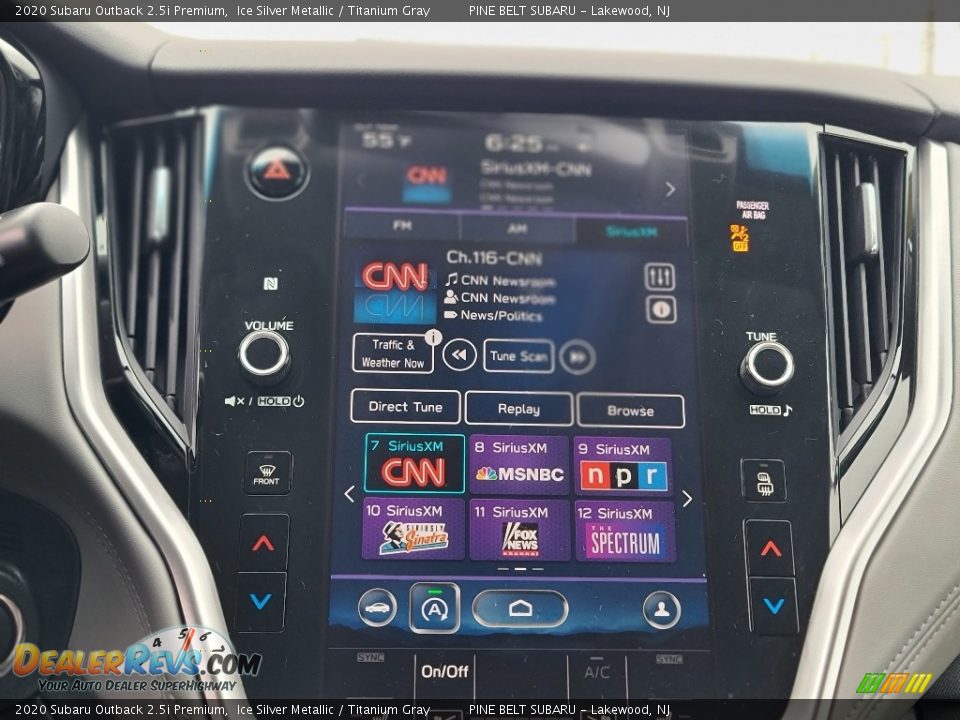Screen dimensions: 960x720
Task: Go to previous preset page
Action: 350,494
